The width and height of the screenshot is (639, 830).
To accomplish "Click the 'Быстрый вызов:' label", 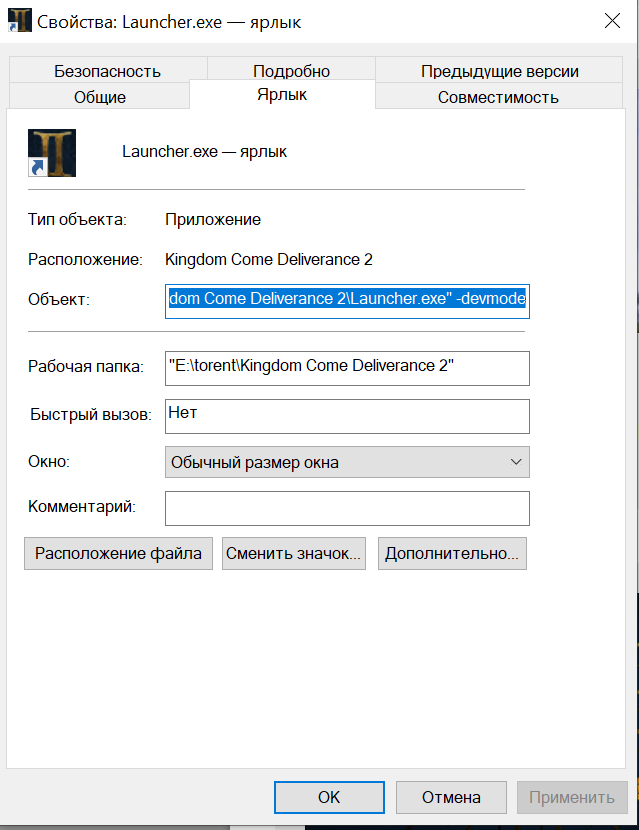I will coord(91,414).
